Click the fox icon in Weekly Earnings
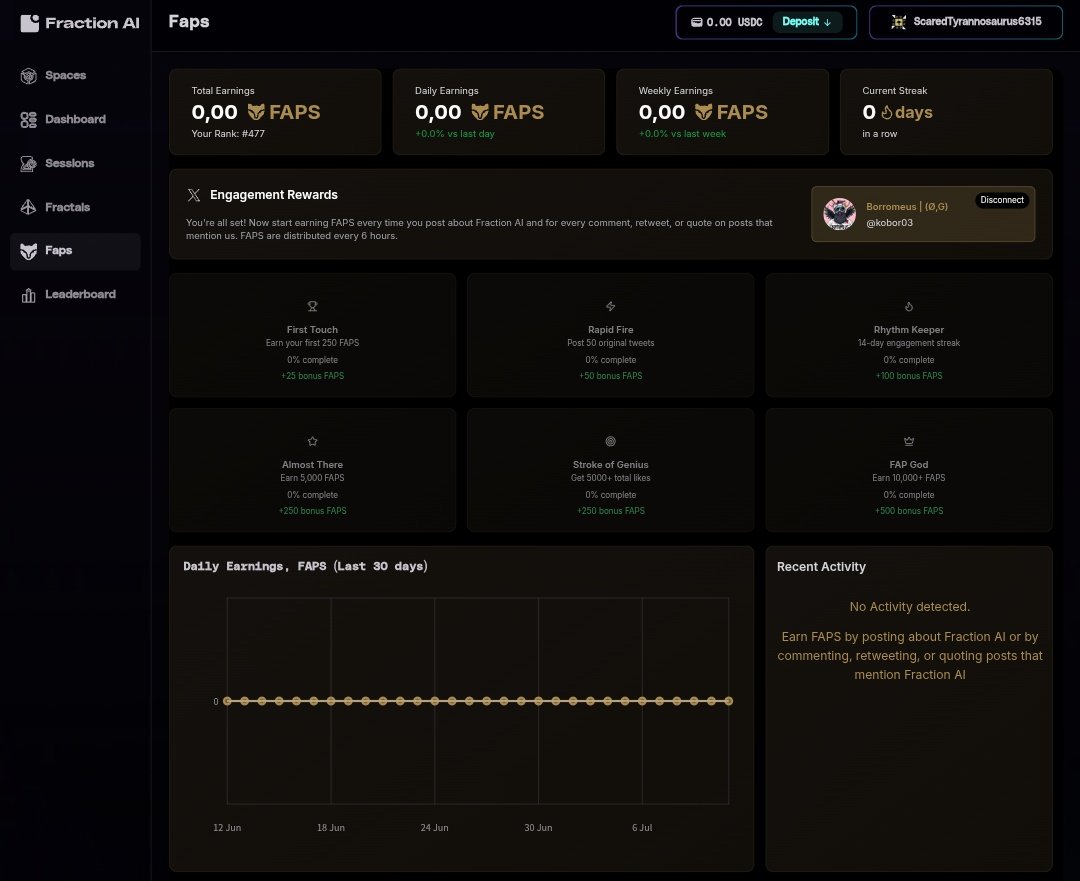The width and height of the screenshot is (1080, 881). 703,112
